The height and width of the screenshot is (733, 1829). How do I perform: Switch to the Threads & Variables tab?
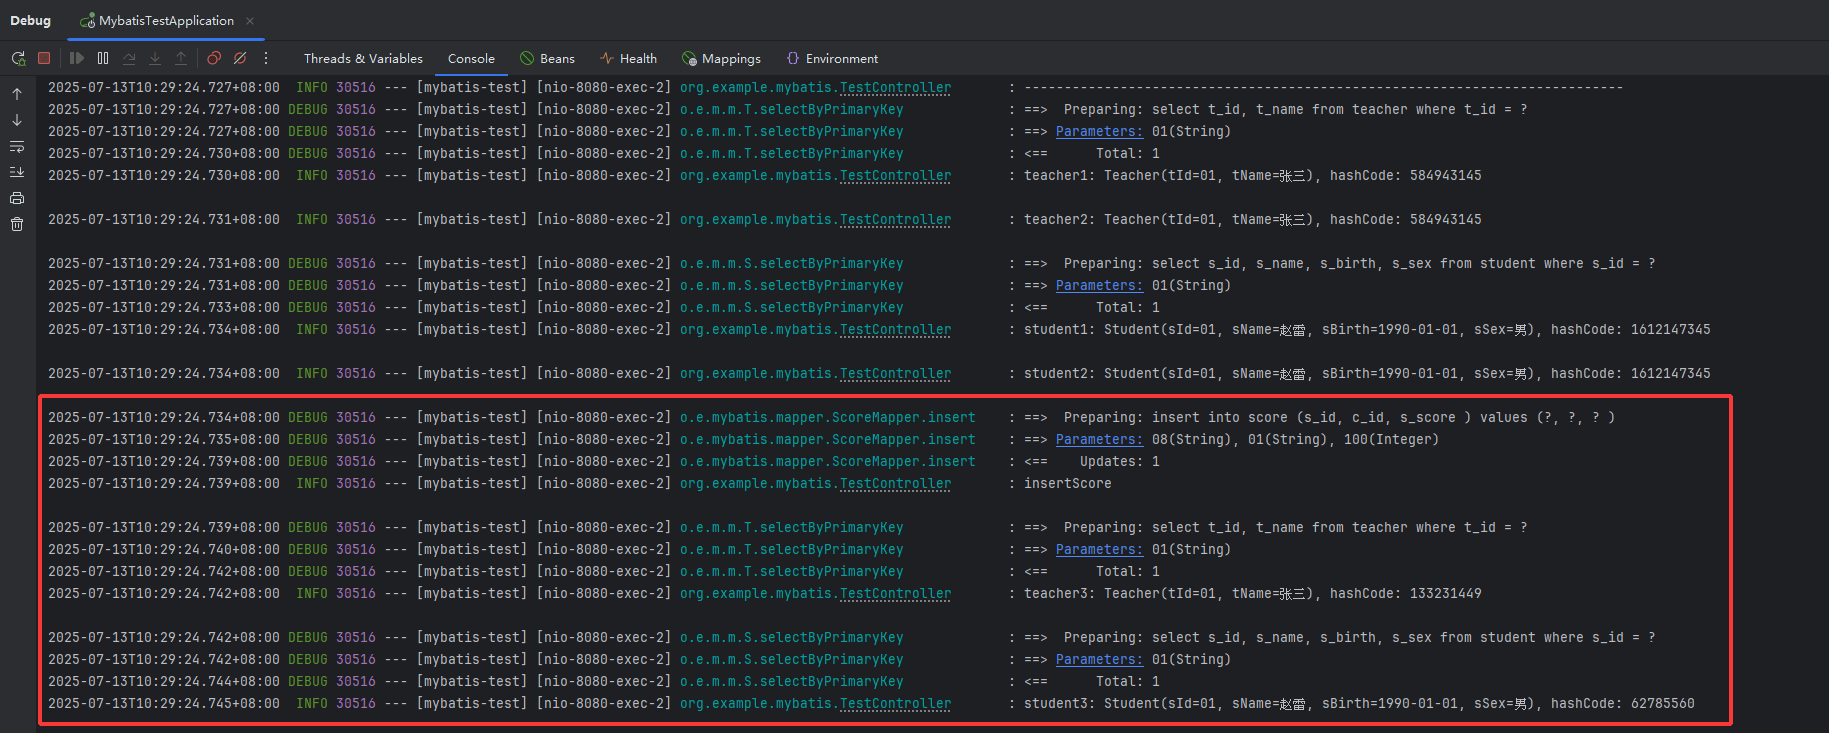click(363, 59)
